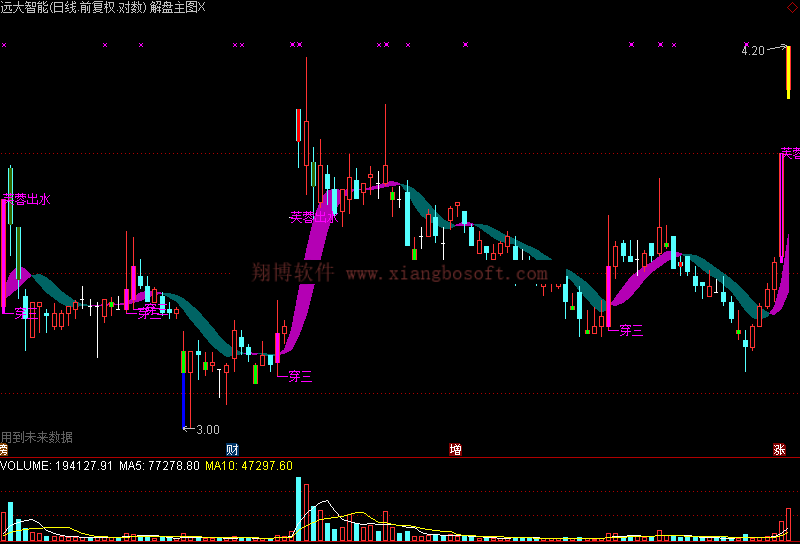Click the 穿三 signal label beside 3.00 low

click(x=300, y=377)
